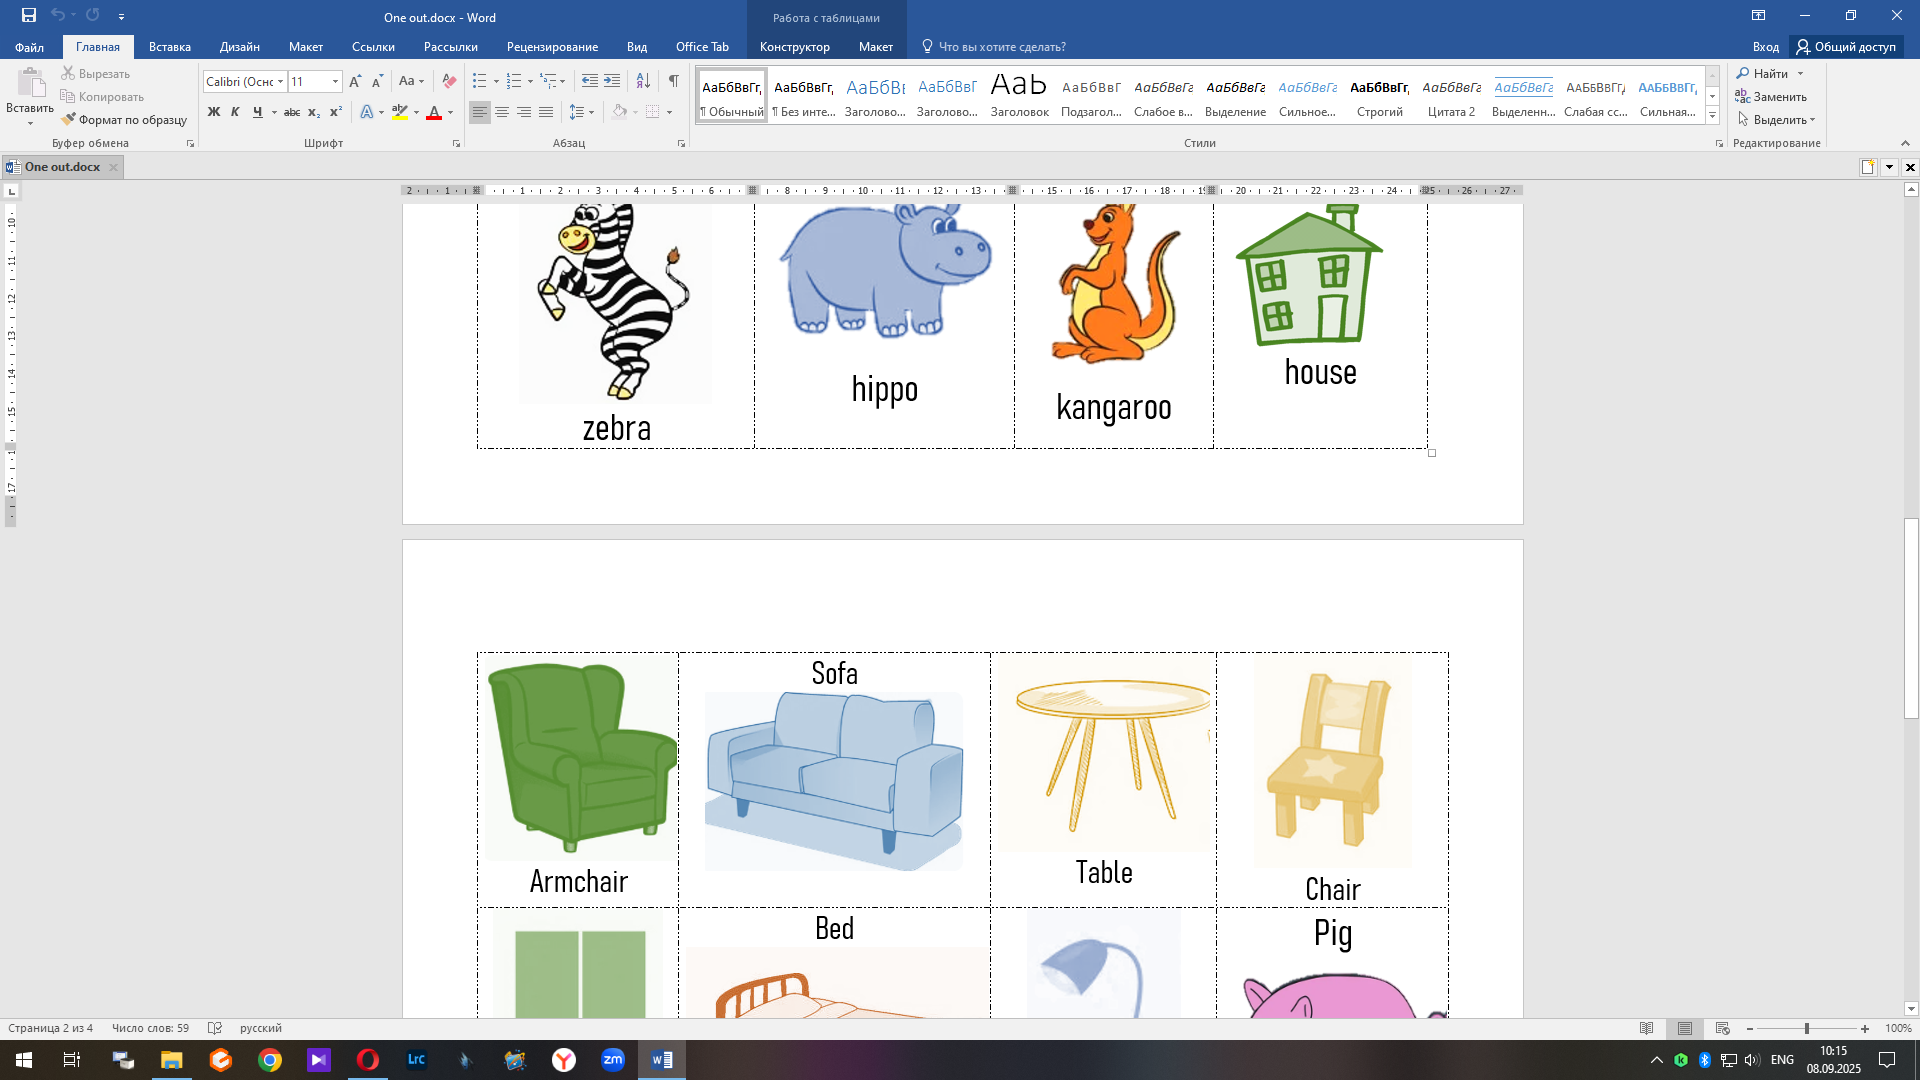Click the Заменить button

[1772, 97]
